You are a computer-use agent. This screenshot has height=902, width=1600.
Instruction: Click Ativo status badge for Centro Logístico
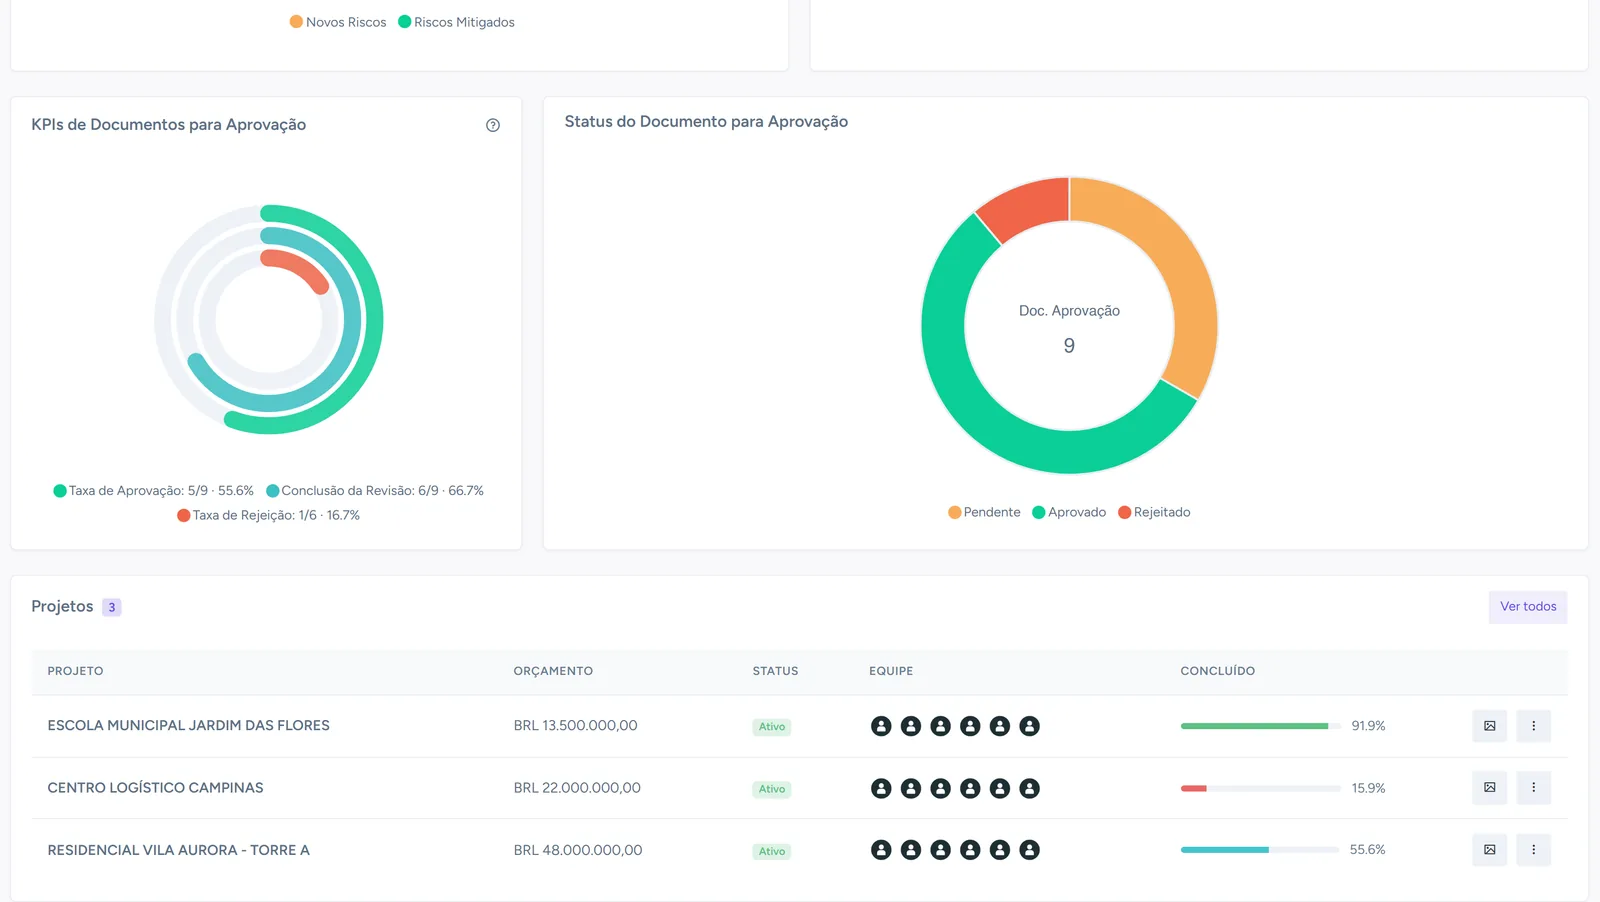[x=772, y=789]
